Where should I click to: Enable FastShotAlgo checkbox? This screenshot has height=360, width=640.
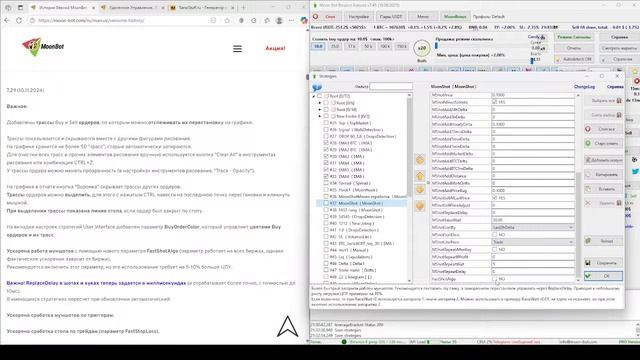pyautogui.click(x=495, y=279)
